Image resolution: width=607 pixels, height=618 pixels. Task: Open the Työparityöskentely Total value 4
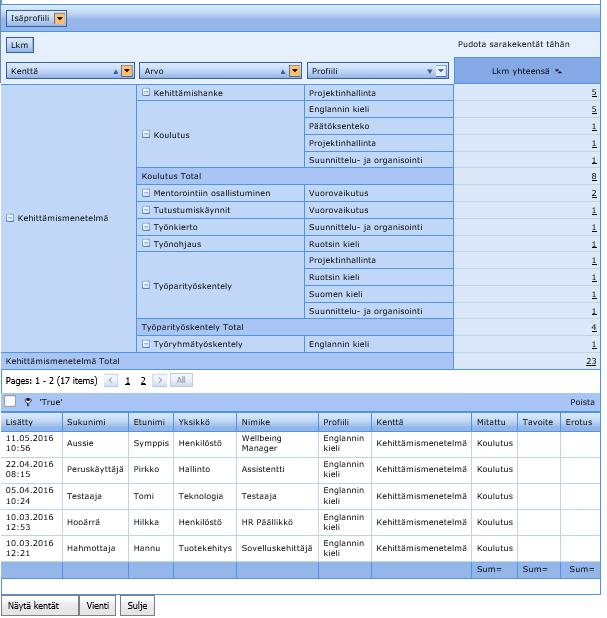click(594, 328)
